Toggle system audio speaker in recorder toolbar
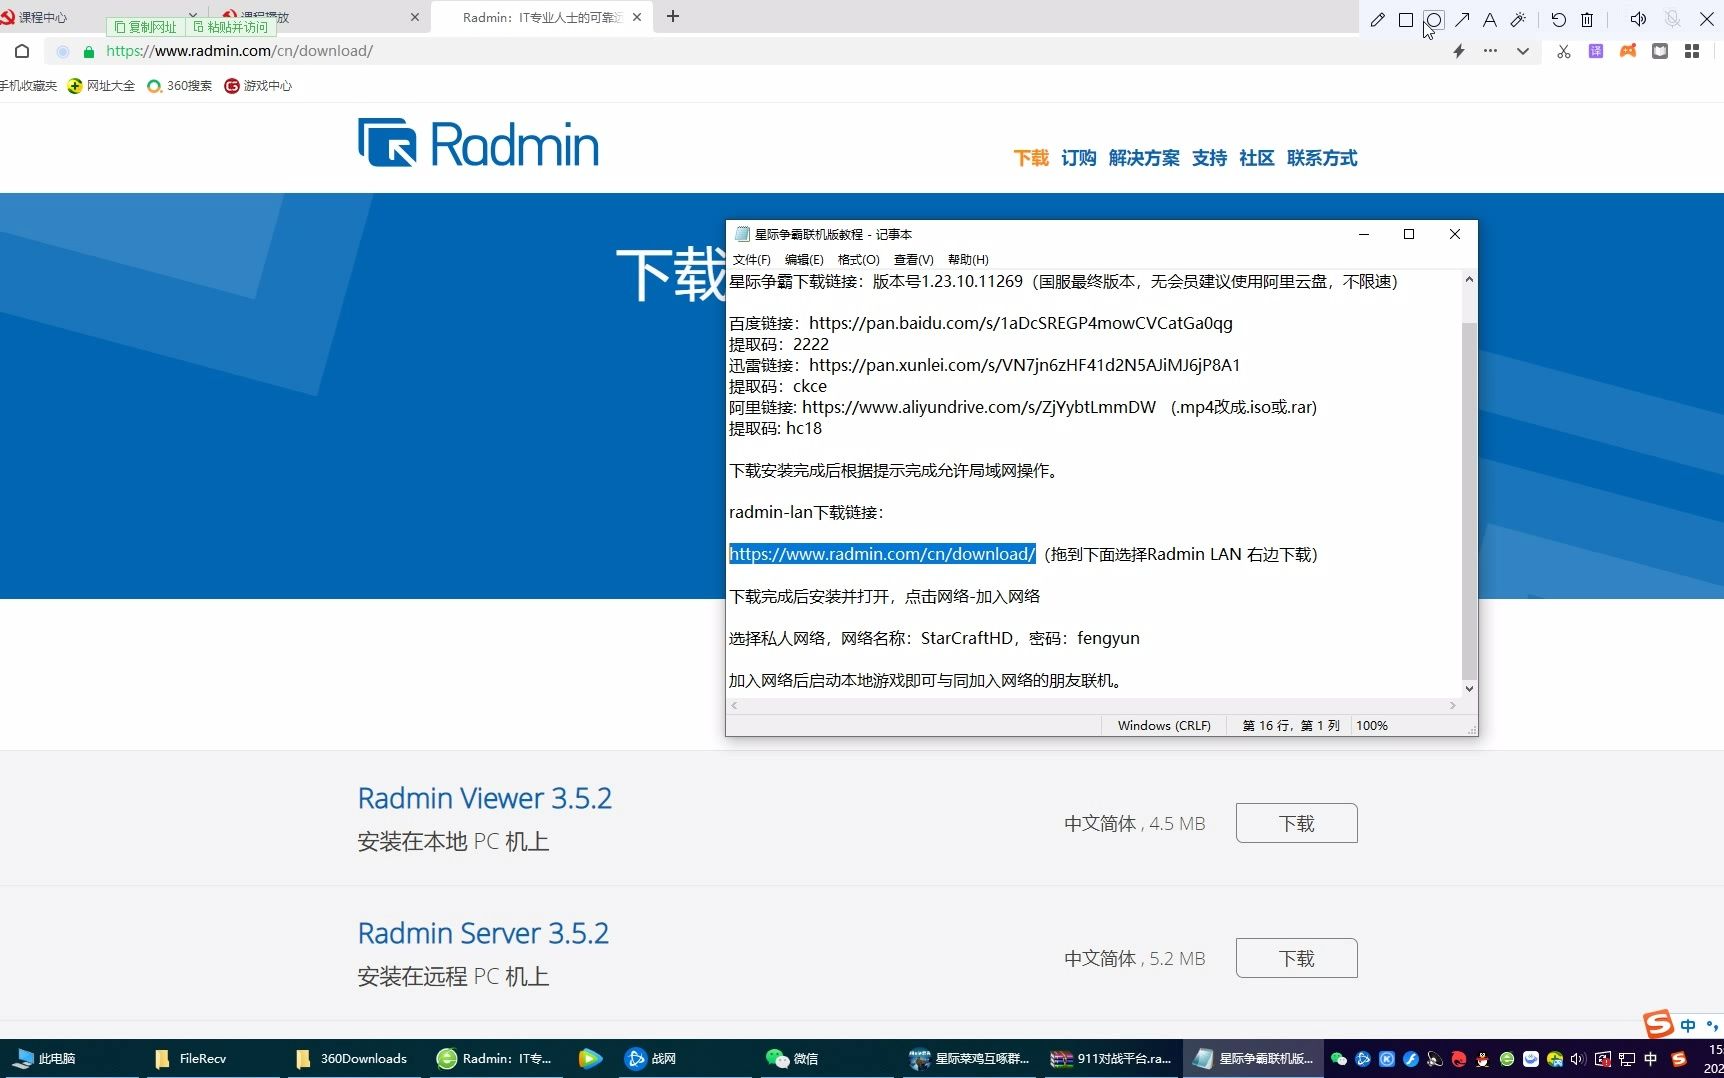Viewport: 1724px width, 1078px height. click(x=1638, y=20)
